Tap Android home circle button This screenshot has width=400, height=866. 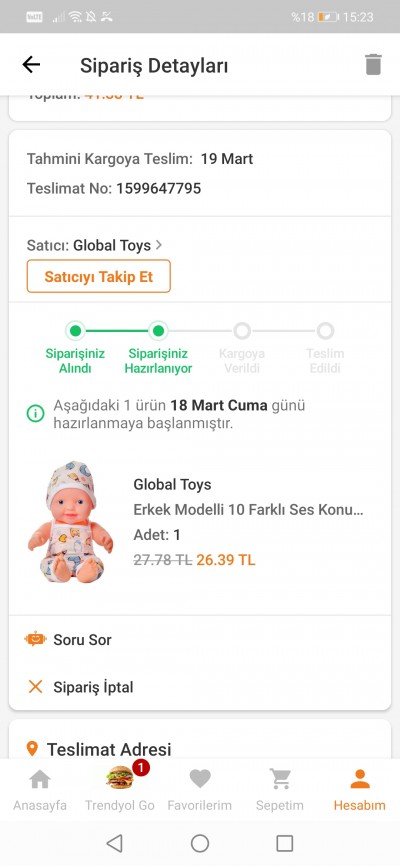(200, 843)
